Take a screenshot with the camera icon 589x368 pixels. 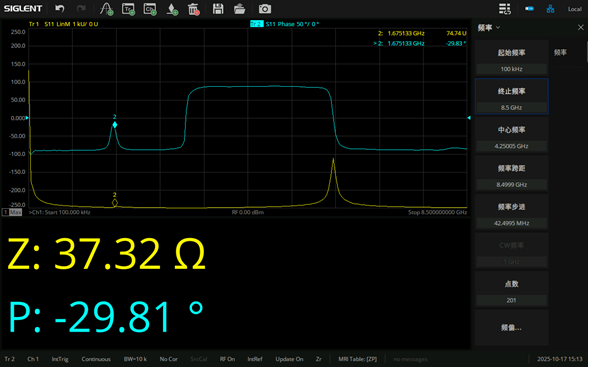point(264,9)
